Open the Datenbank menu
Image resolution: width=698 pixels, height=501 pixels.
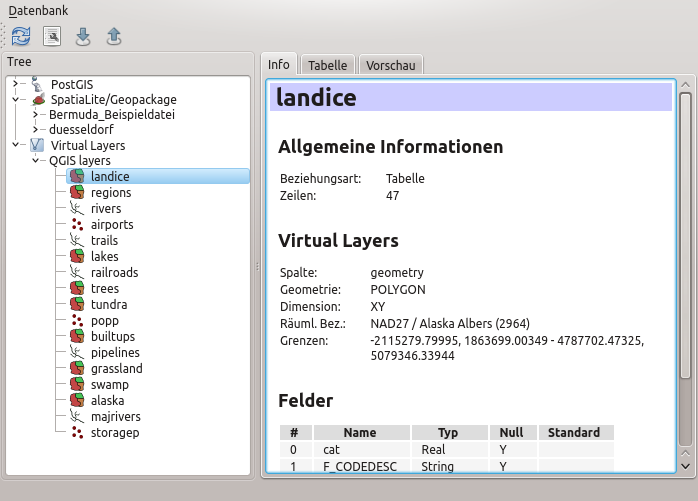pos(39,9)
